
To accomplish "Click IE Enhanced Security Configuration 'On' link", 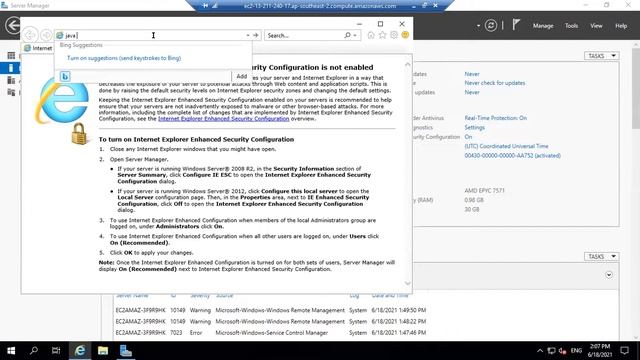I will pyautogui.click(x=468, y=137).
